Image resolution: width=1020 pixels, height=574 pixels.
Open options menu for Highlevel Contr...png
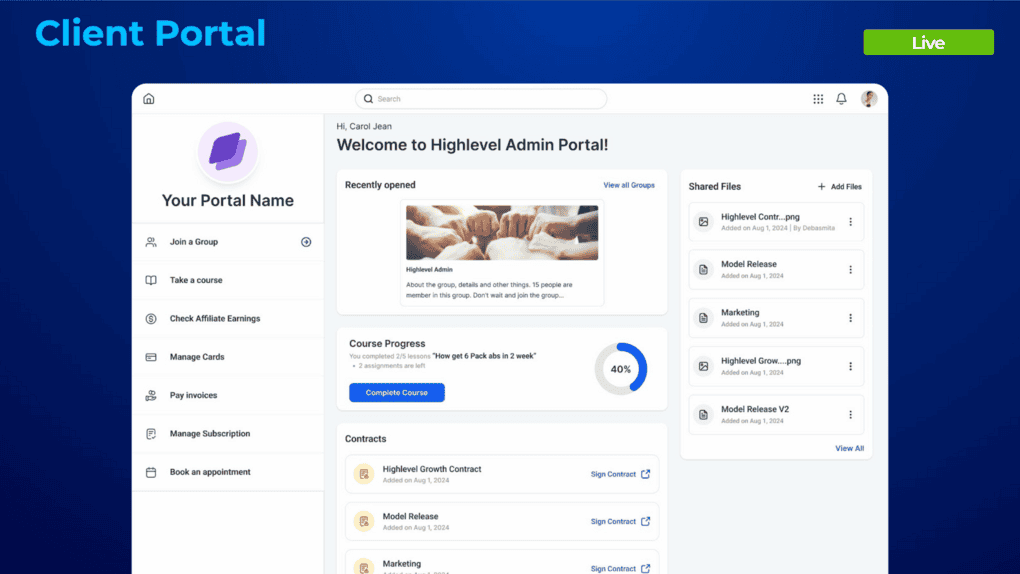850,222
